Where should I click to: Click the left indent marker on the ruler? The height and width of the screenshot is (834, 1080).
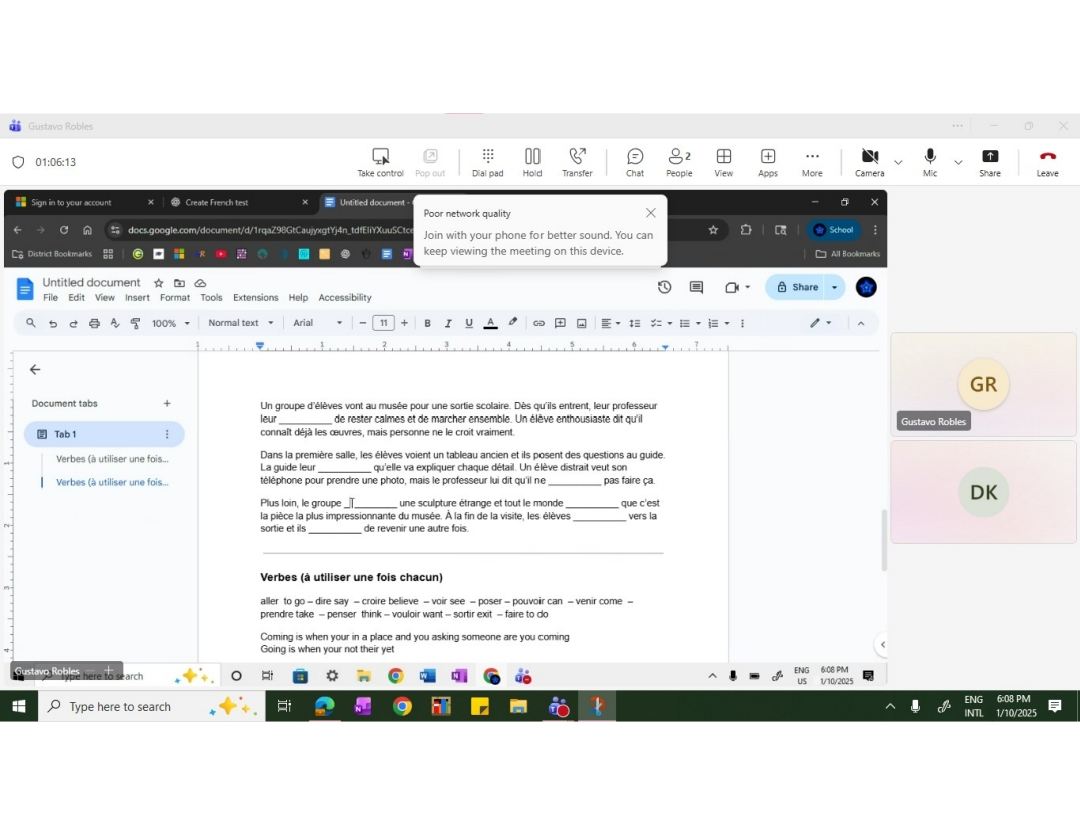point(260,346)
